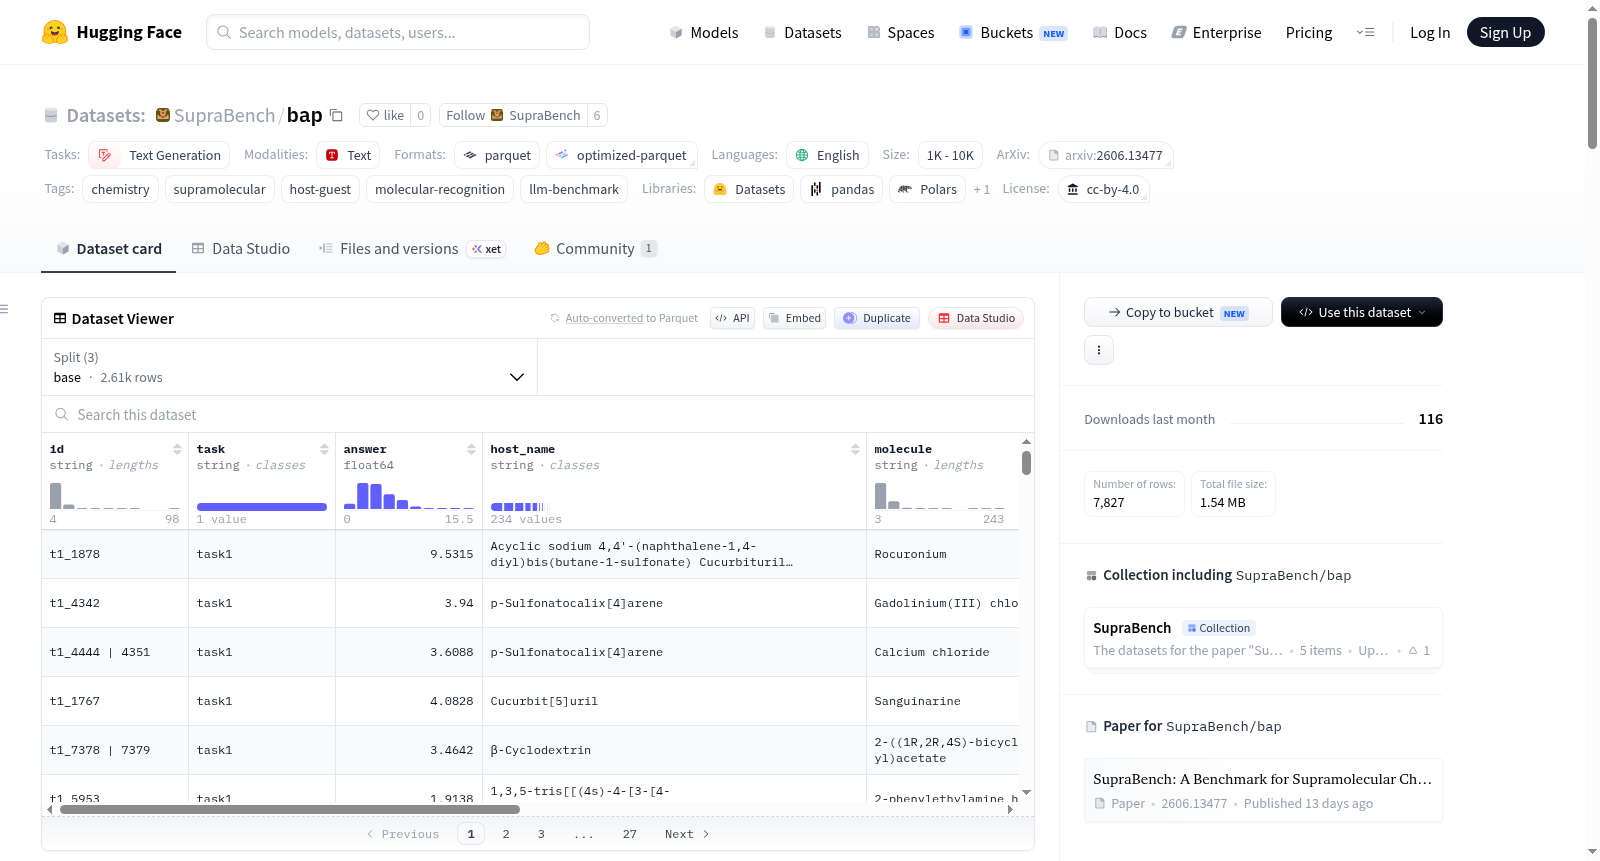The width and height of the screenshot is (1600, 861).
Task: Click the search magnifier in dataset search
Action: [62, 414]
